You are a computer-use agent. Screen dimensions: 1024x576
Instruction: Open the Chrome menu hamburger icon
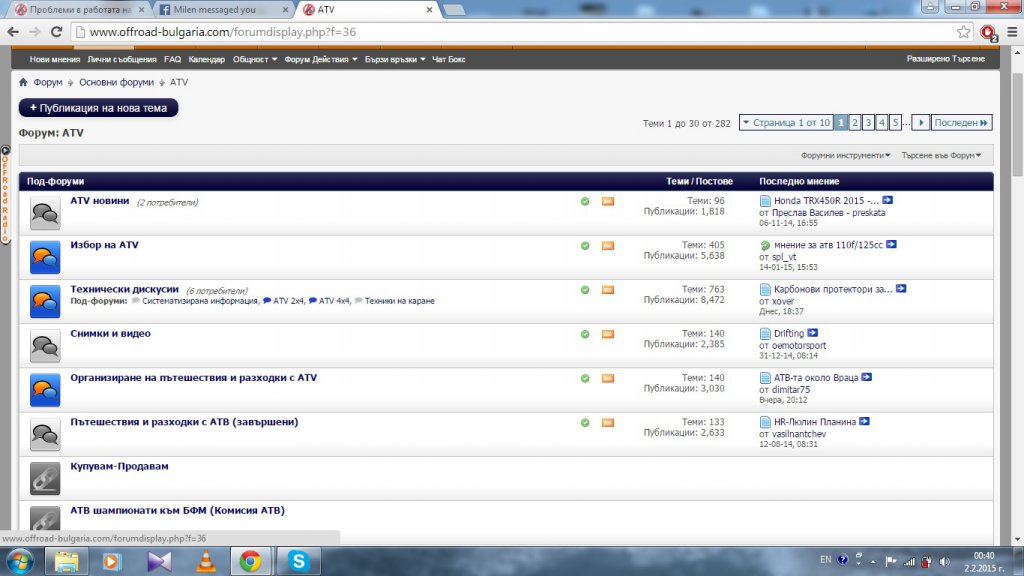(x=1012, y=32)
